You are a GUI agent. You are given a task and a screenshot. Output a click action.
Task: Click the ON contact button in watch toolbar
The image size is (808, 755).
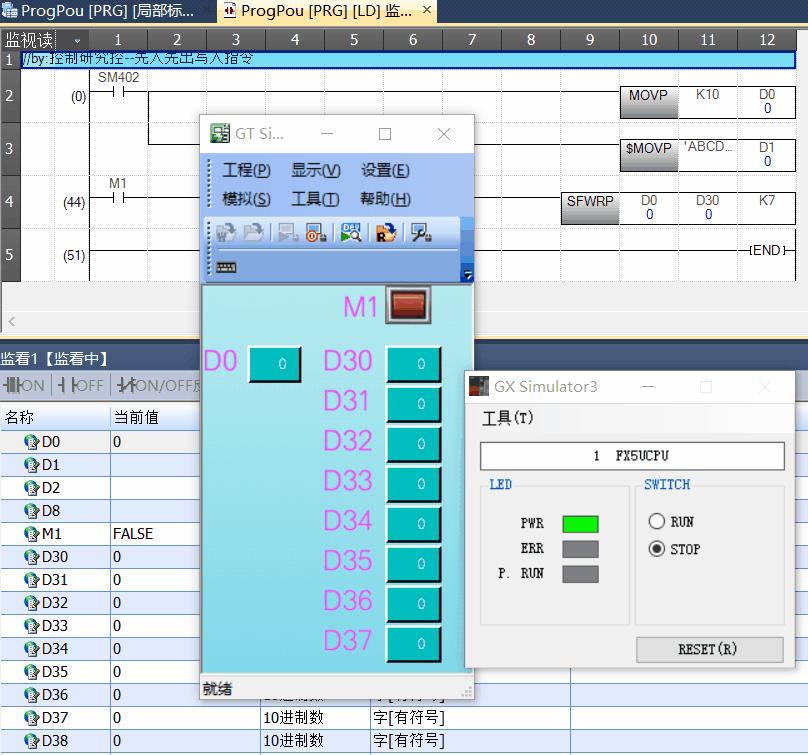24,385
